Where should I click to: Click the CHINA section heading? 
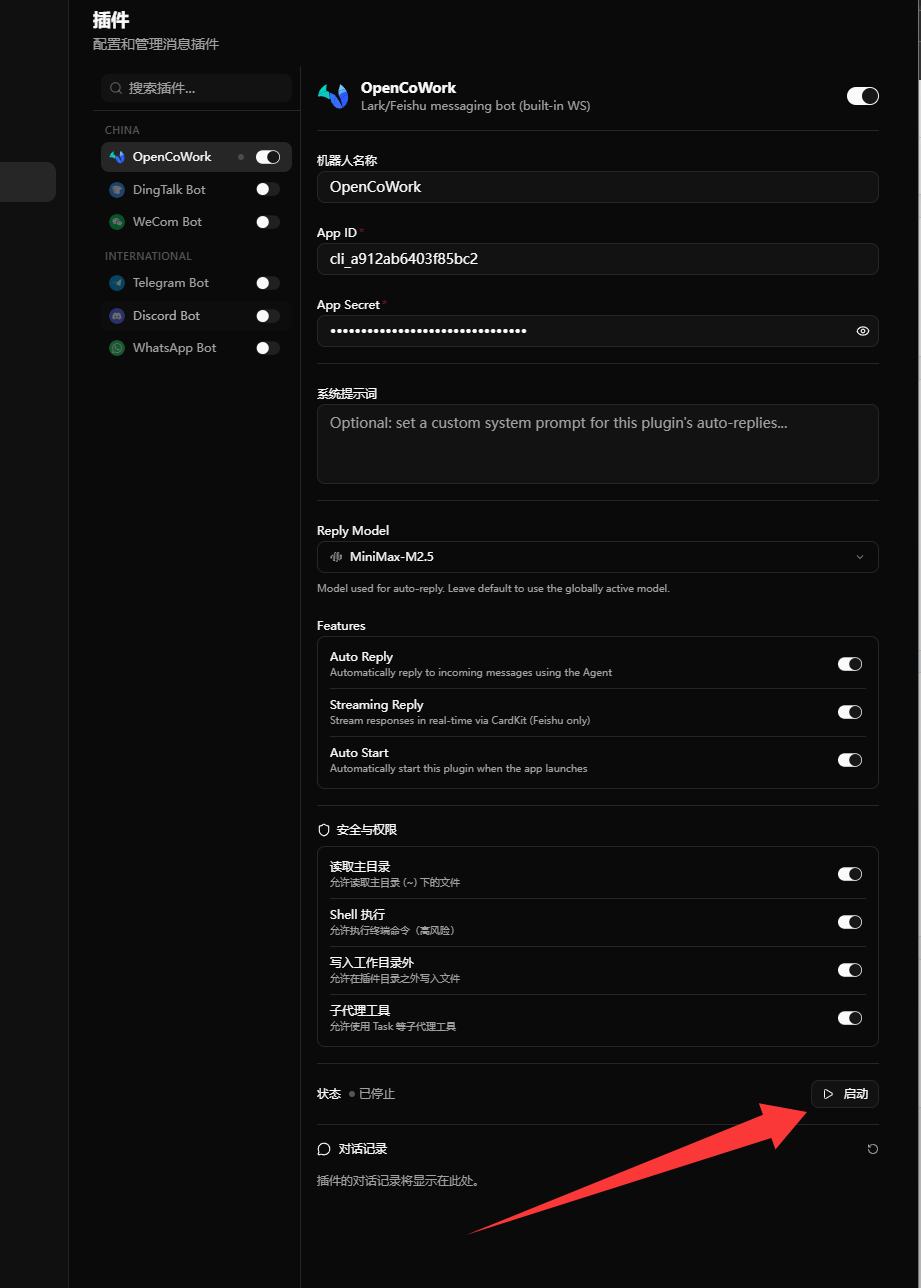(x=122, y=130)
